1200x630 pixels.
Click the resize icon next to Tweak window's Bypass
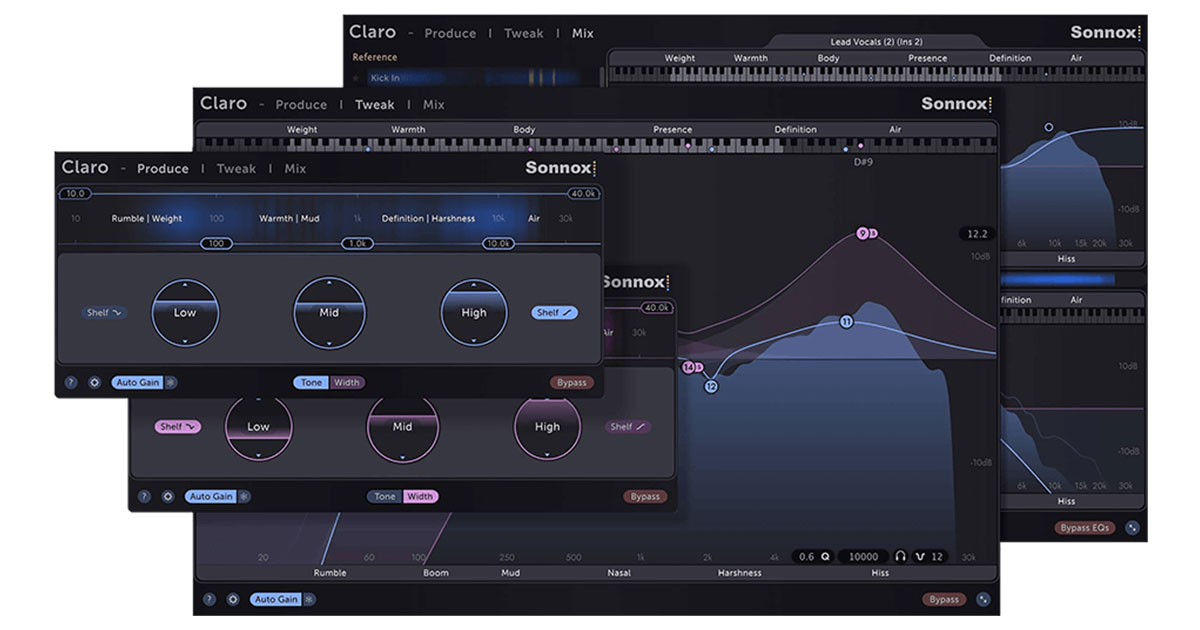pos(983,599)
